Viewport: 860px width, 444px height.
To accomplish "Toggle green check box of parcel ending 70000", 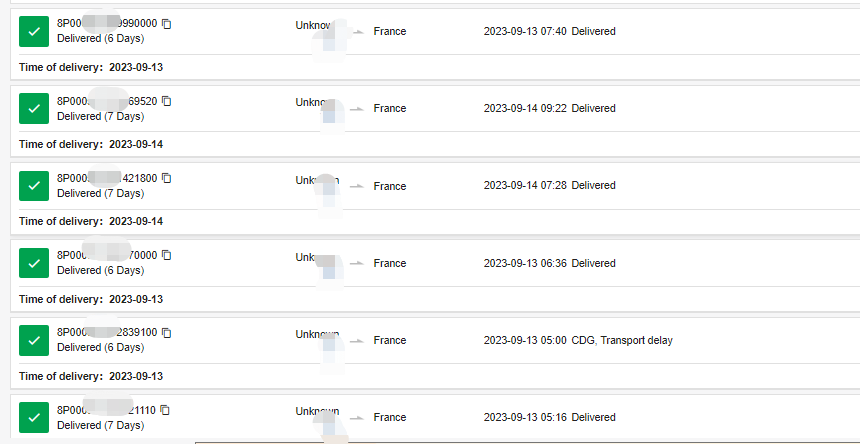I will [34, 263].
